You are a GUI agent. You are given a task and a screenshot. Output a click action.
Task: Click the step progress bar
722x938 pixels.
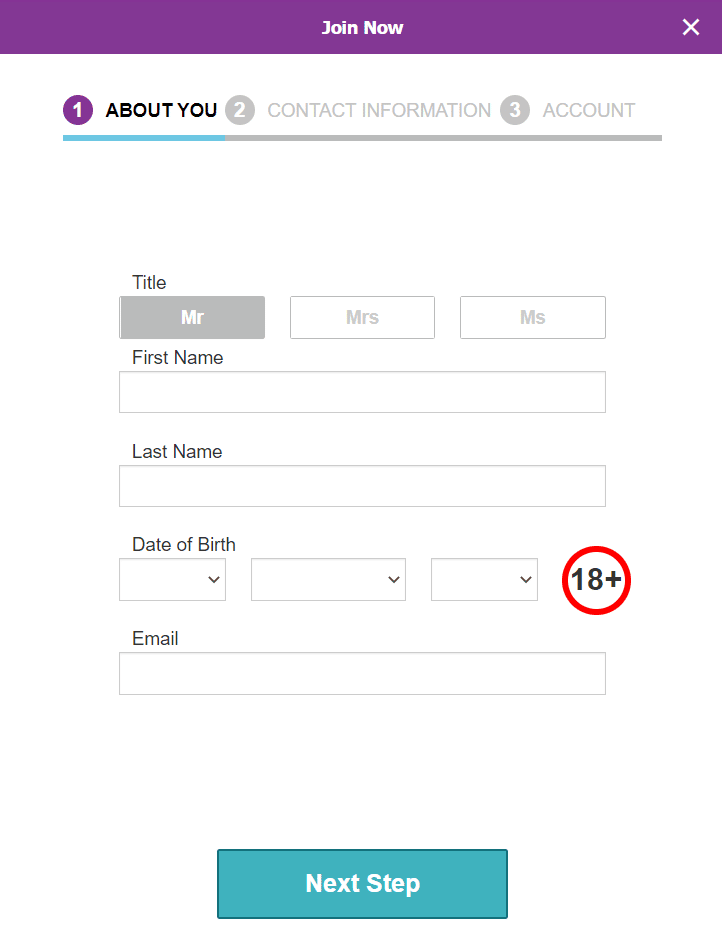click(362, 138)
